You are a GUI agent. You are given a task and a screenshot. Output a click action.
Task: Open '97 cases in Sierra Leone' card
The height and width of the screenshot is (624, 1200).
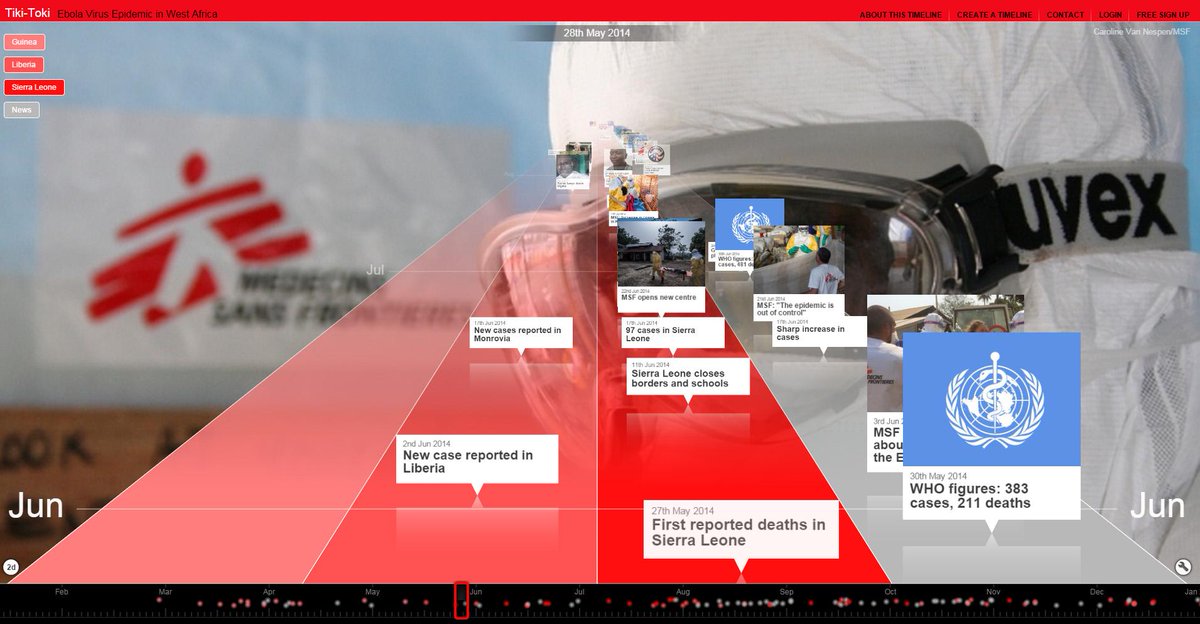[x=673, y=333]
